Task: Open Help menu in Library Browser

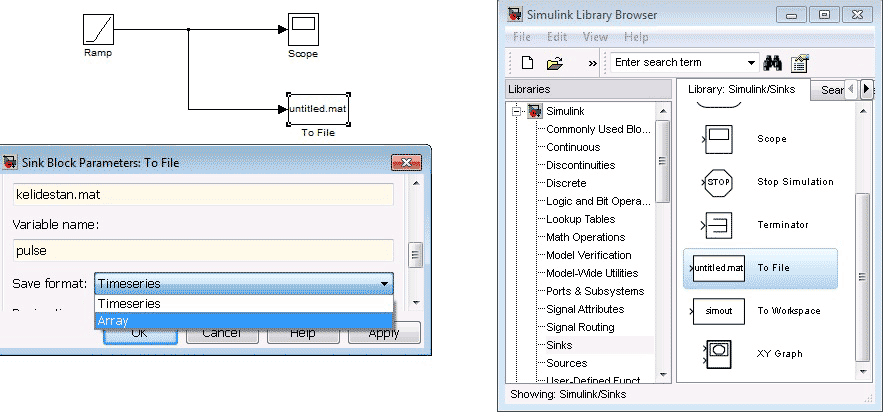Action: point(636,37)
